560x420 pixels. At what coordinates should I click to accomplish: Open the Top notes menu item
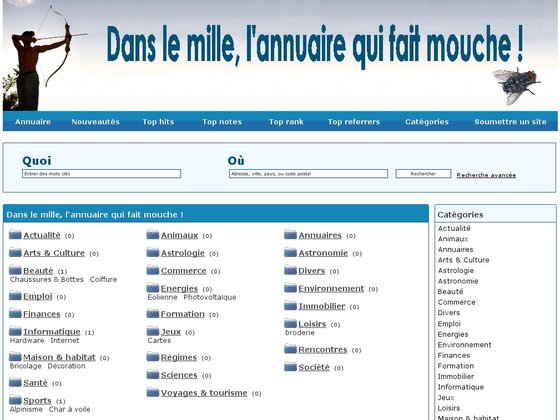(x=222, y=122)
